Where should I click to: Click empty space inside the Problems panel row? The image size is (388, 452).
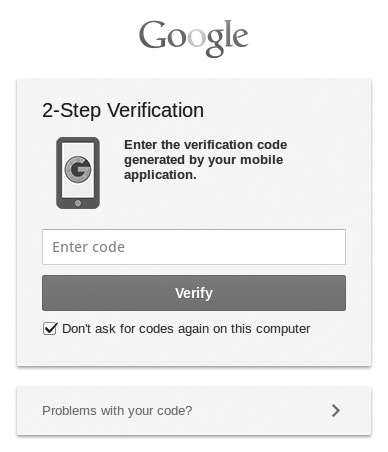260,411
